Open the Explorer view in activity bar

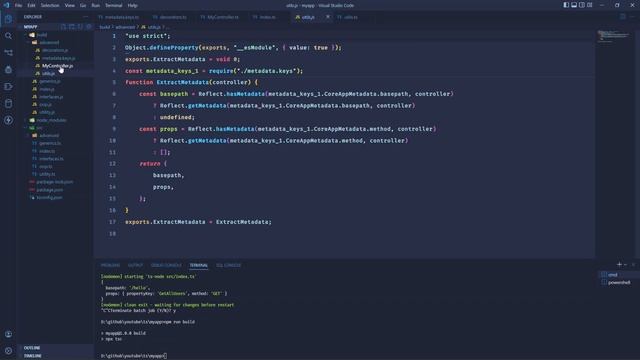[8, 19]
